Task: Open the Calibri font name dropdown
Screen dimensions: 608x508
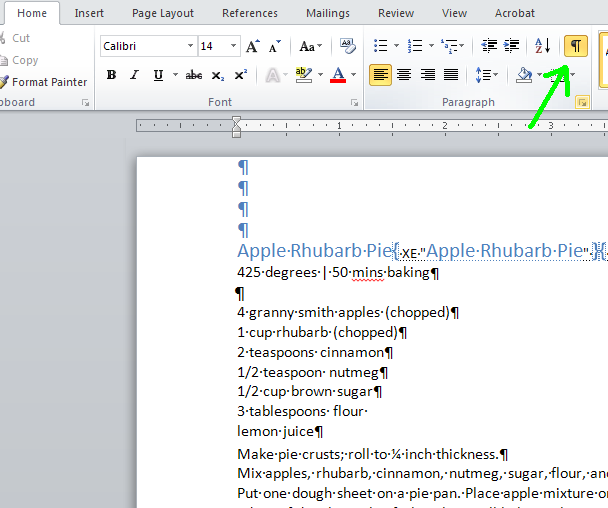Action: pyautogui.click(x=190, y=46)
